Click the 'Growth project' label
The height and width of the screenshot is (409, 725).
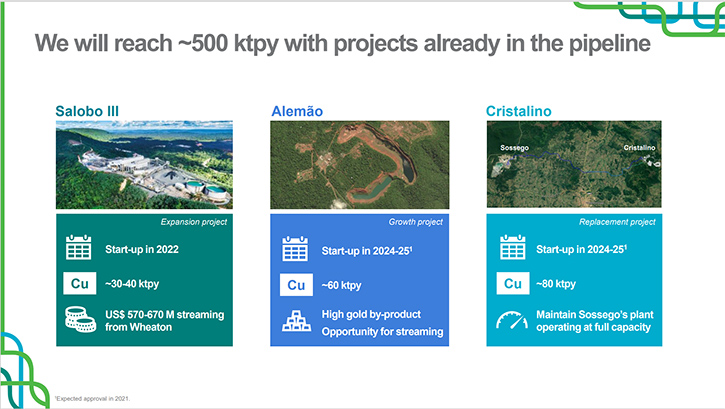coord(415,222)
